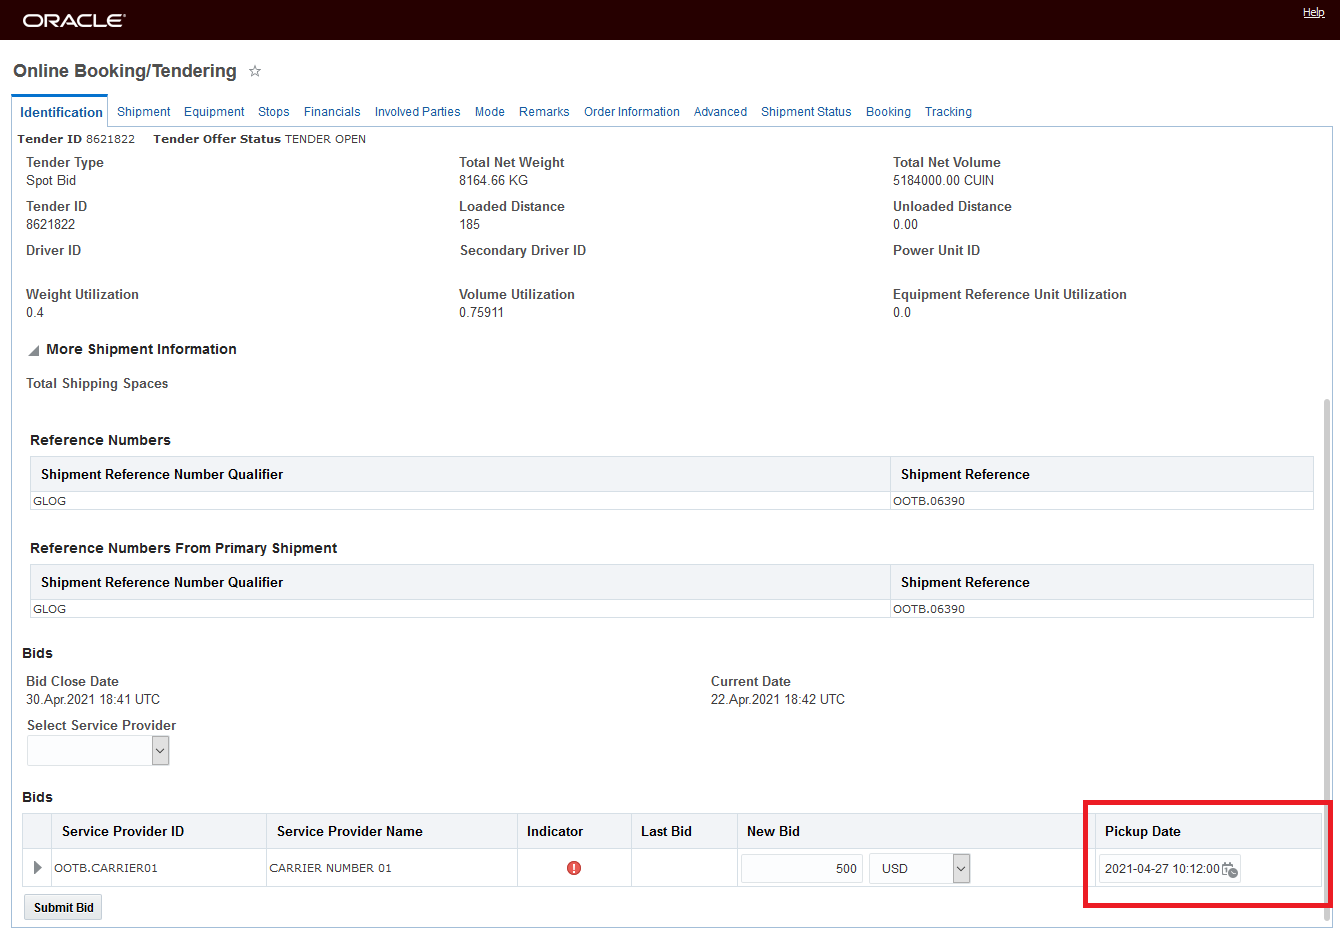Click OOTB.06390 under Reference Numbers From Primary Shipment
The height and width of the screenshot is (945, 1340).
[x=929, y=609]
